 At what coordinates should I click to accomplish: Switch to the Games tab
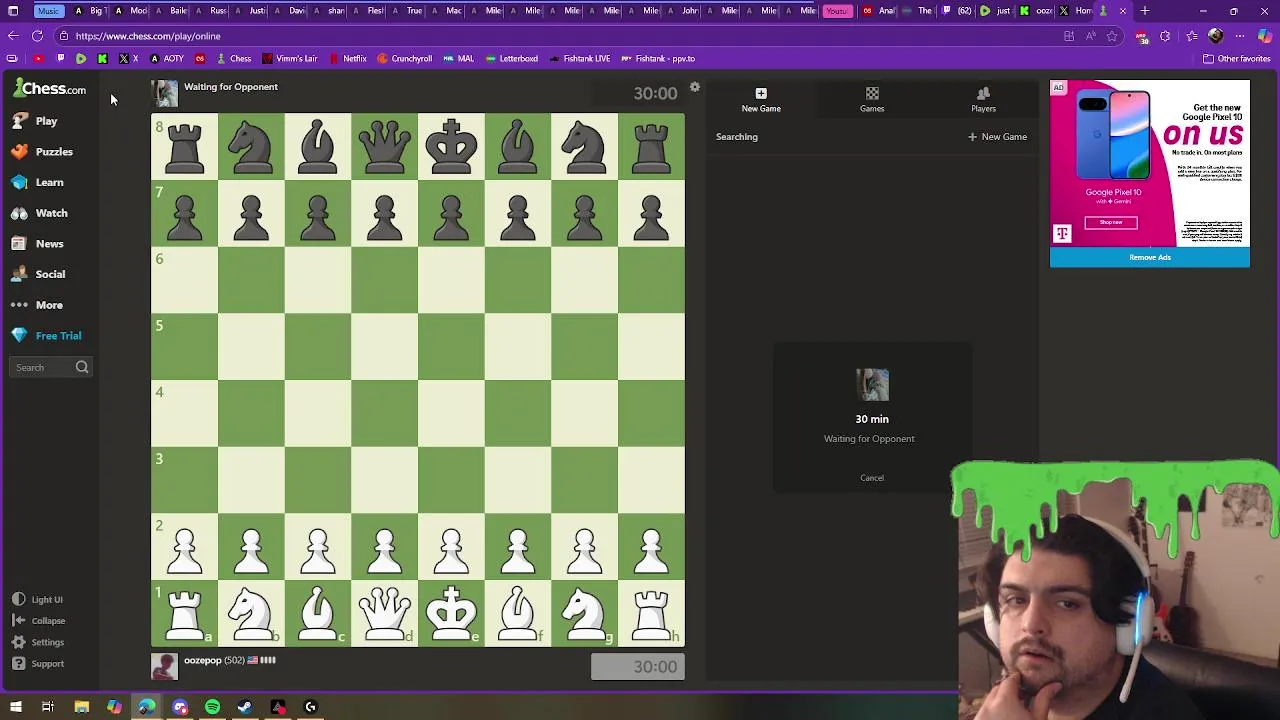point(872,100)
